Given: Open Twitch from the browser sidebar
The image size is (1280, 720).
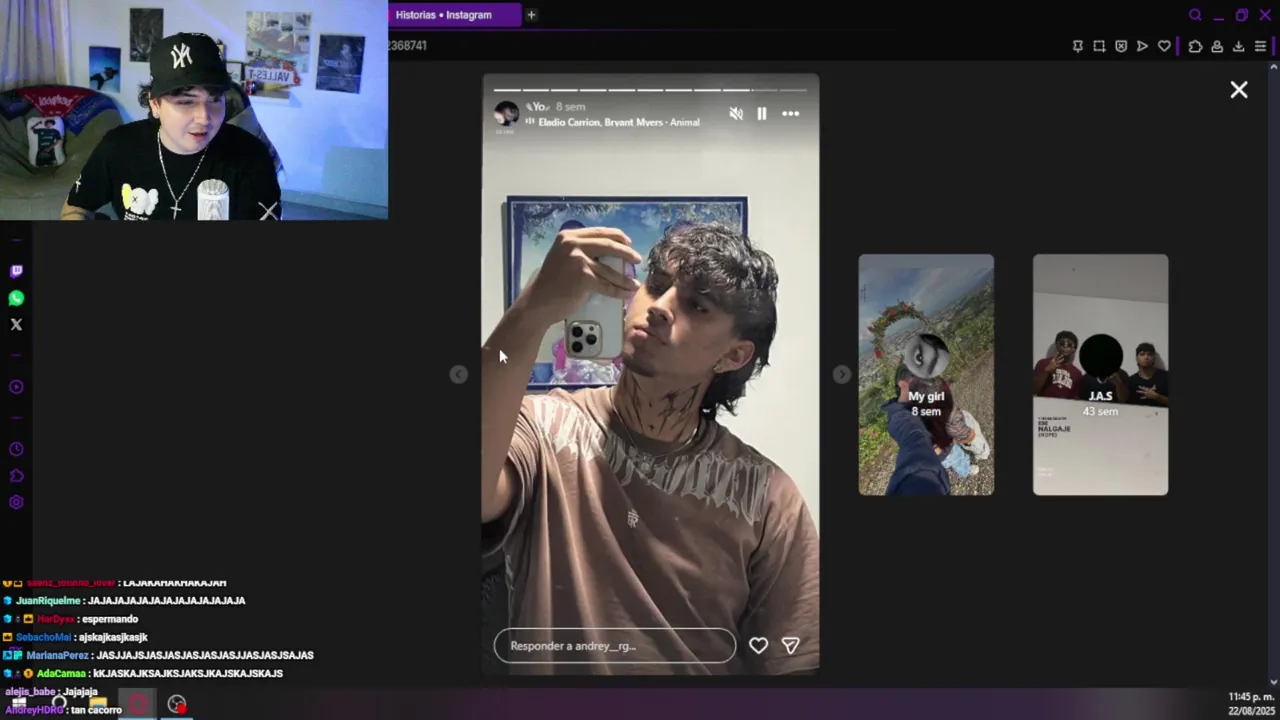Looking at the screenshot, I should tap(16, 271).
